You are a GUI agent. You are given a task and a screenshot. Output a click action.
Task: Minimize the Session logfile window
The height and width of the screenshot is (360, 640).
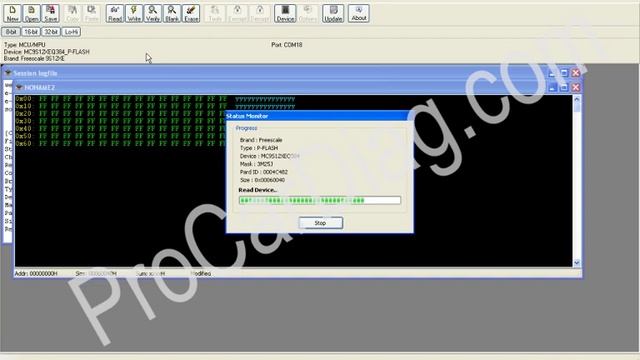pos(552,73)
